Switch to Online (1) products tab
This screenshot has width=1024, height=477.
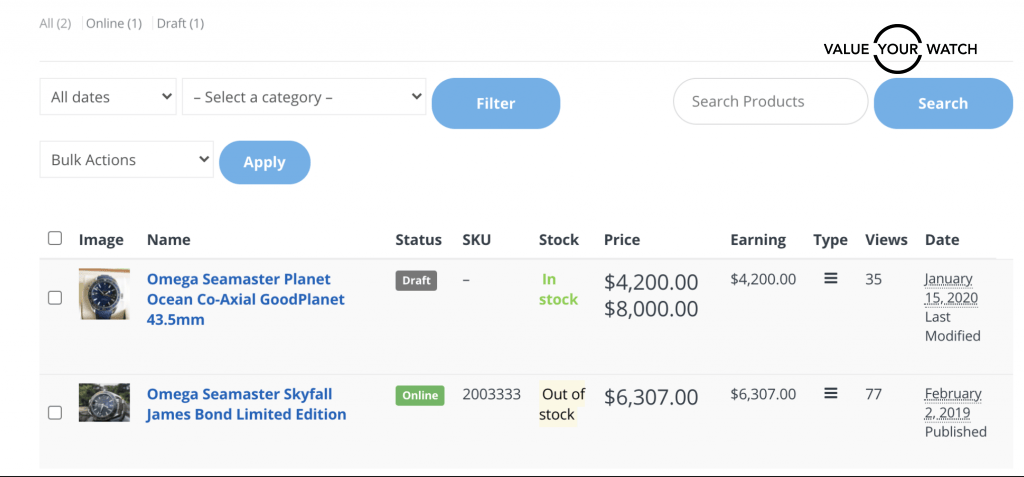pos(114,23)
